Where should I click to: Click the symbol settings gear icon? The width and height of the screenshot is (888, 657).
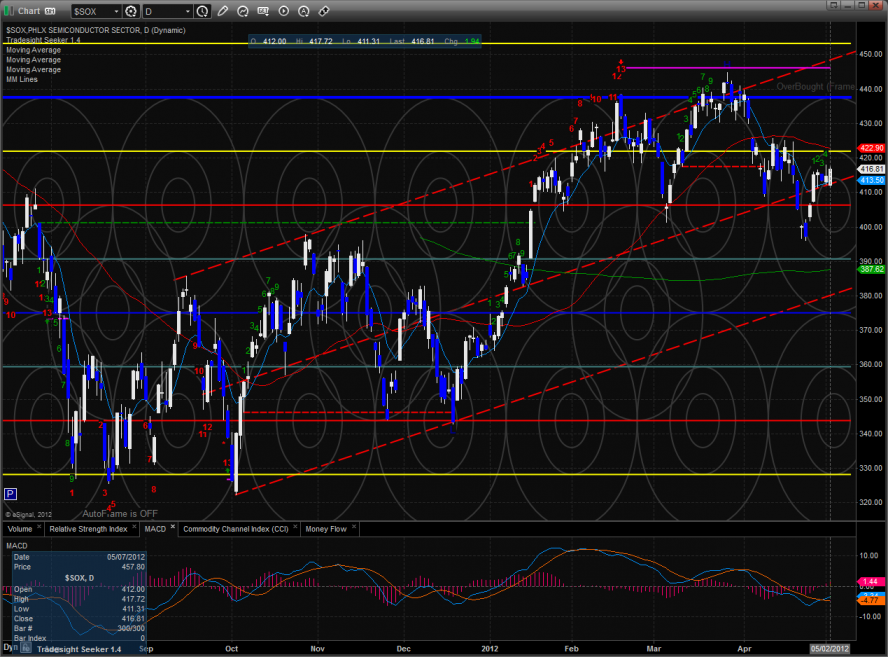click(x=130, y=11)
